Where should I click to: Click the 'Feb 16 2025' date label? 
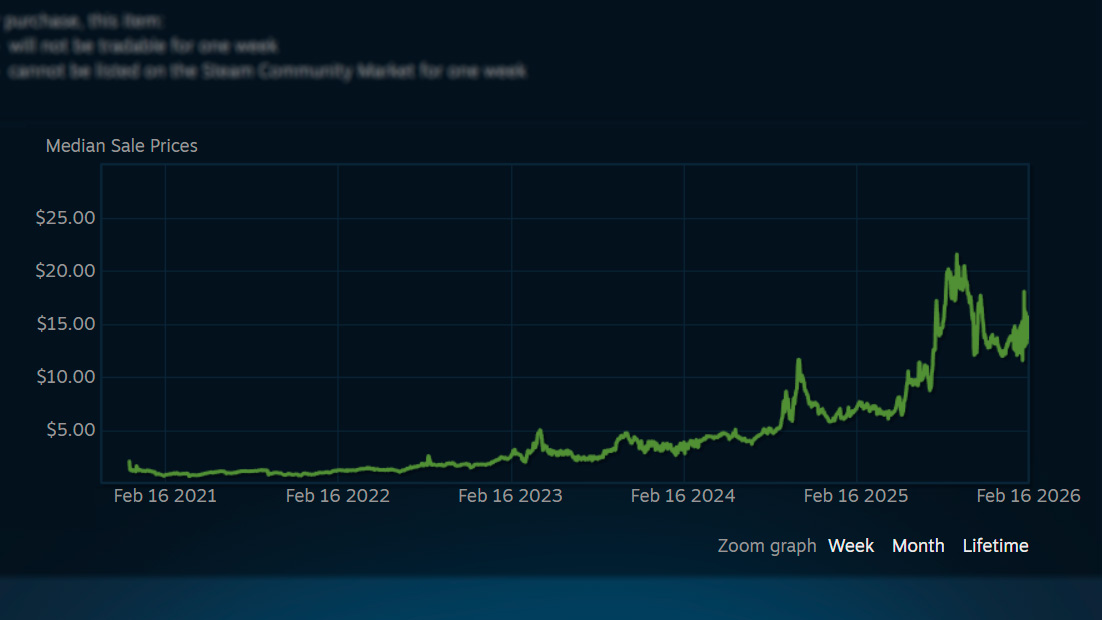(856, 496)
